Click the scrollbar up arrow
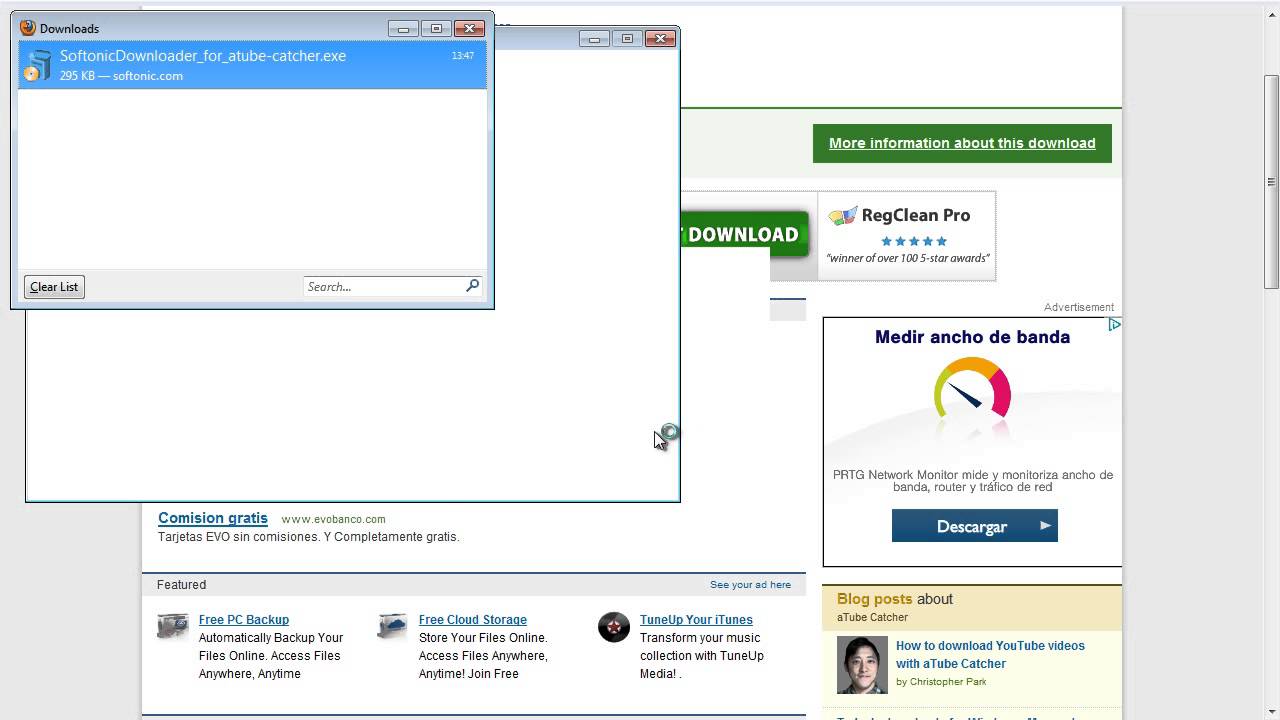The image size is (1280, 720). coord(1271,12)
